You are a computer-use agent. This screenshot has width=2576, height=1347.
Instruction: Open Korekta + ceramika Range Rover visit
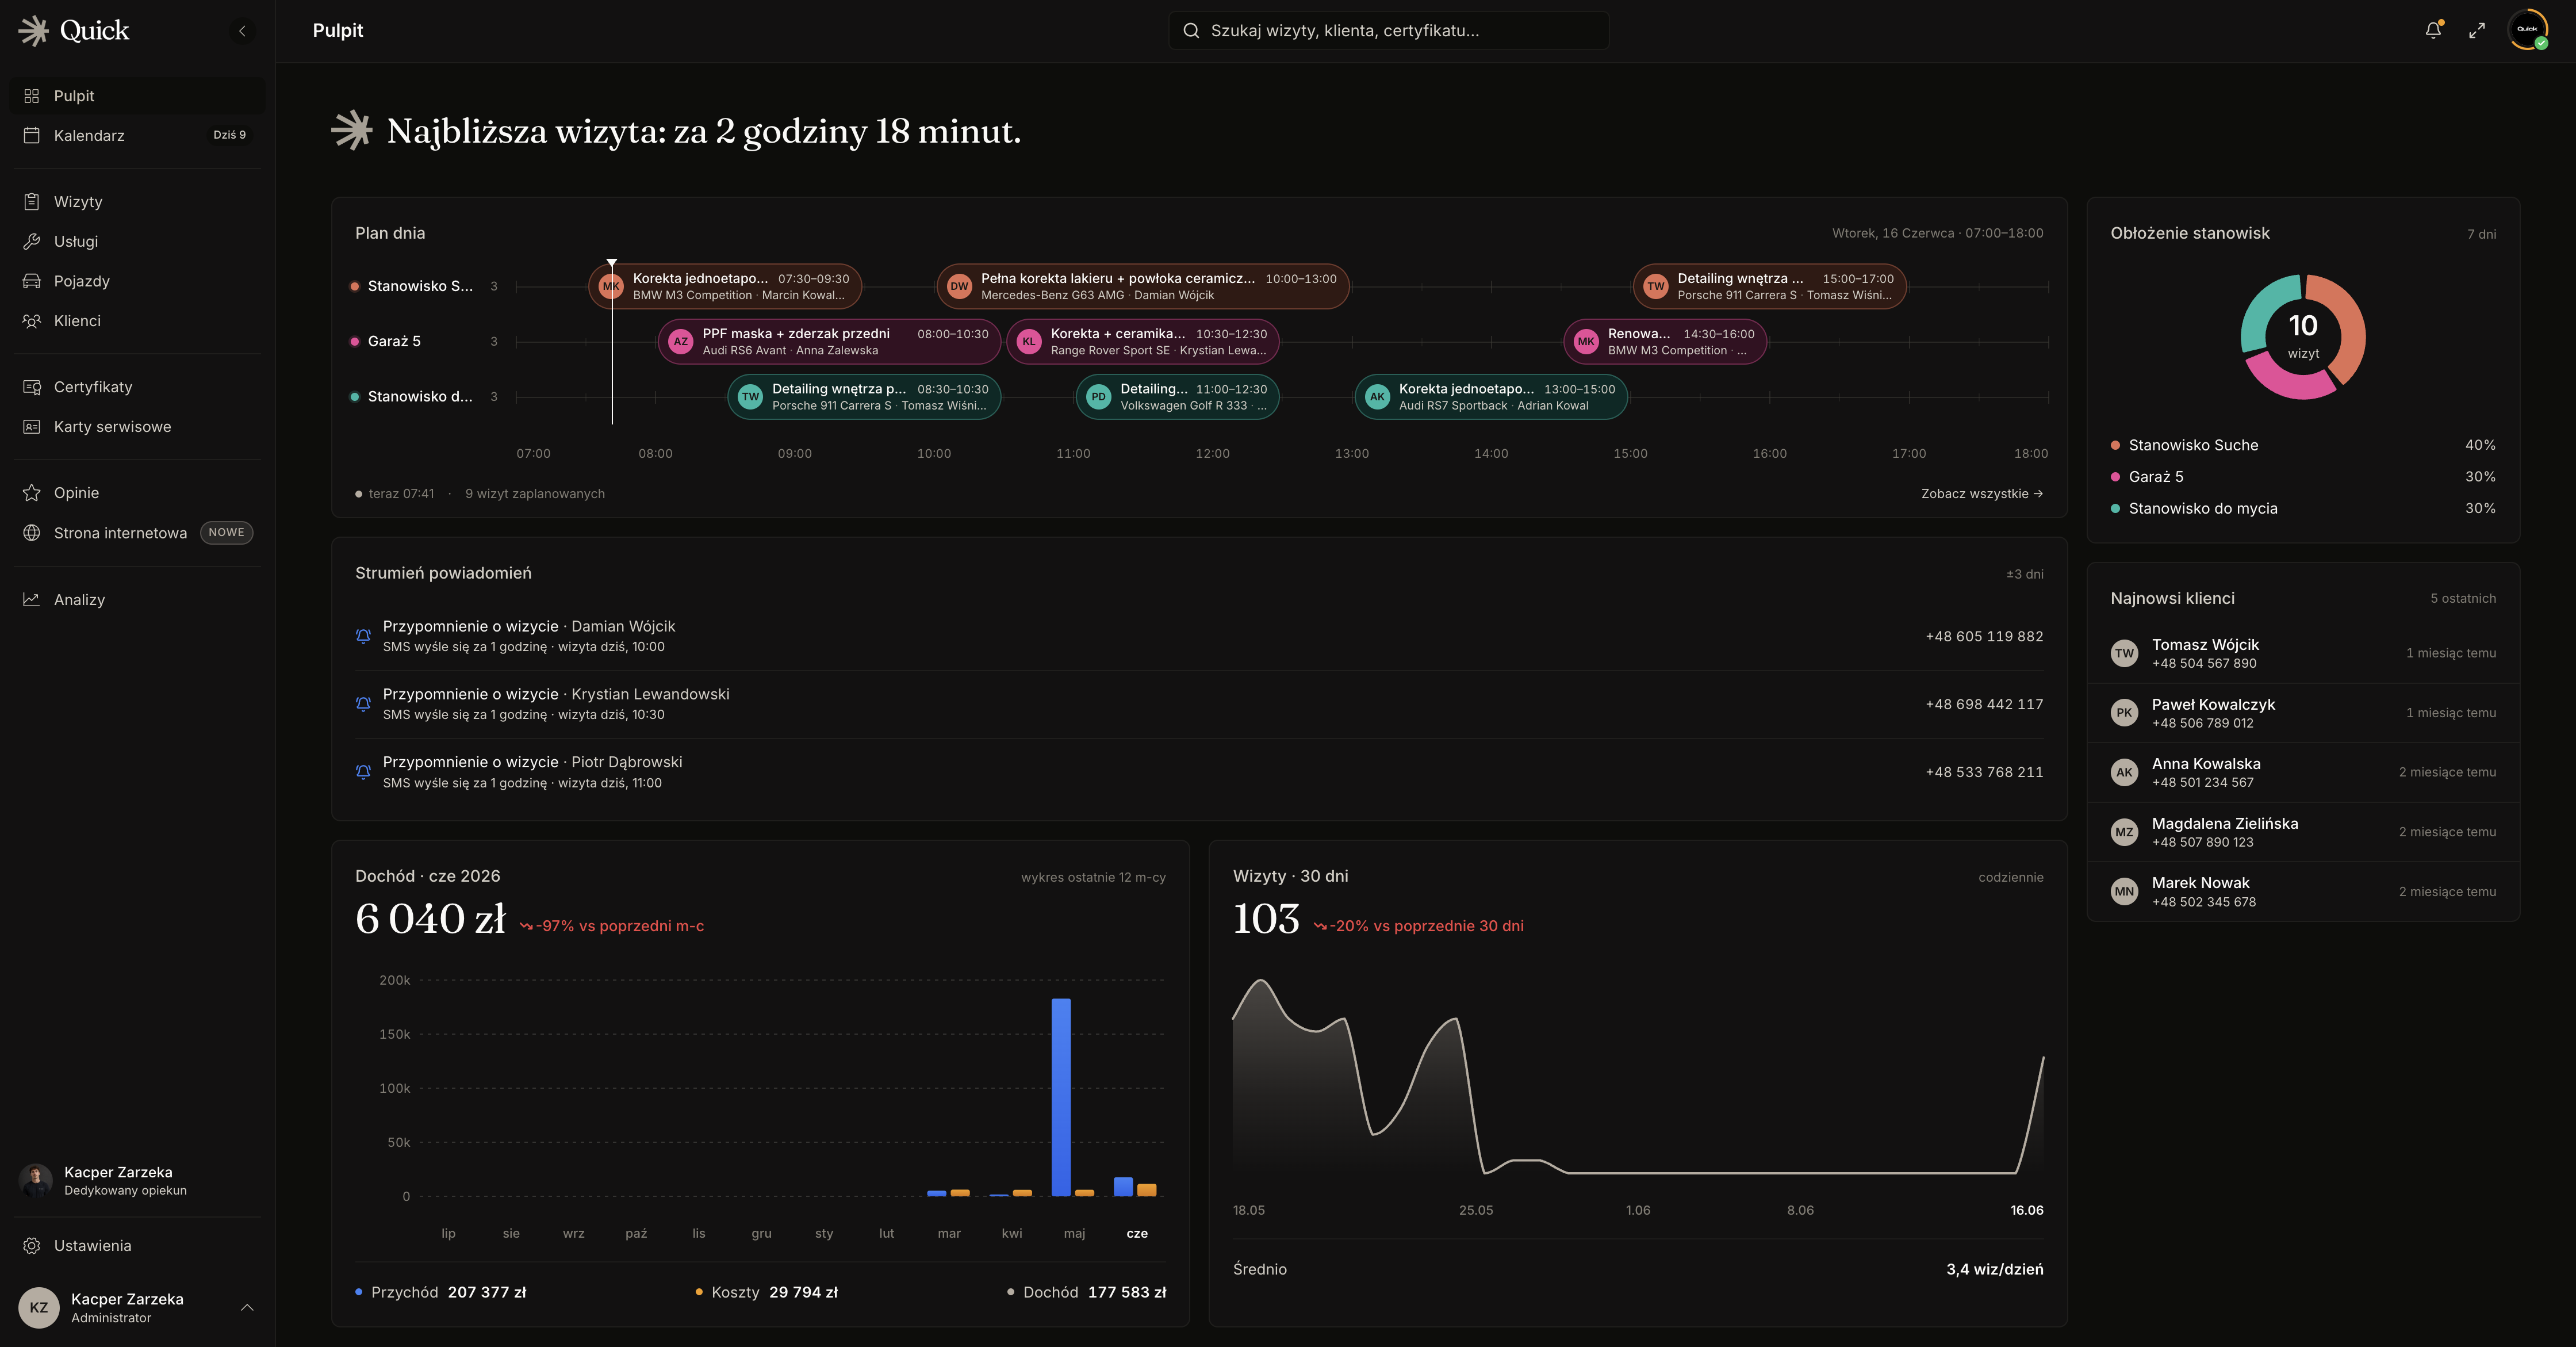(x=1143, y=341)
